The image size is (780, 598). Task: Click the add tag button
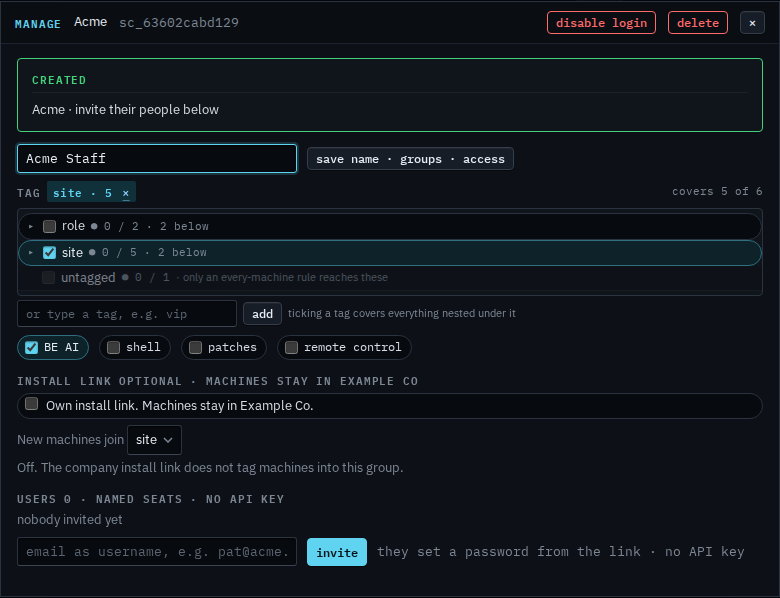pyautogui.click(x=262, y=314)
